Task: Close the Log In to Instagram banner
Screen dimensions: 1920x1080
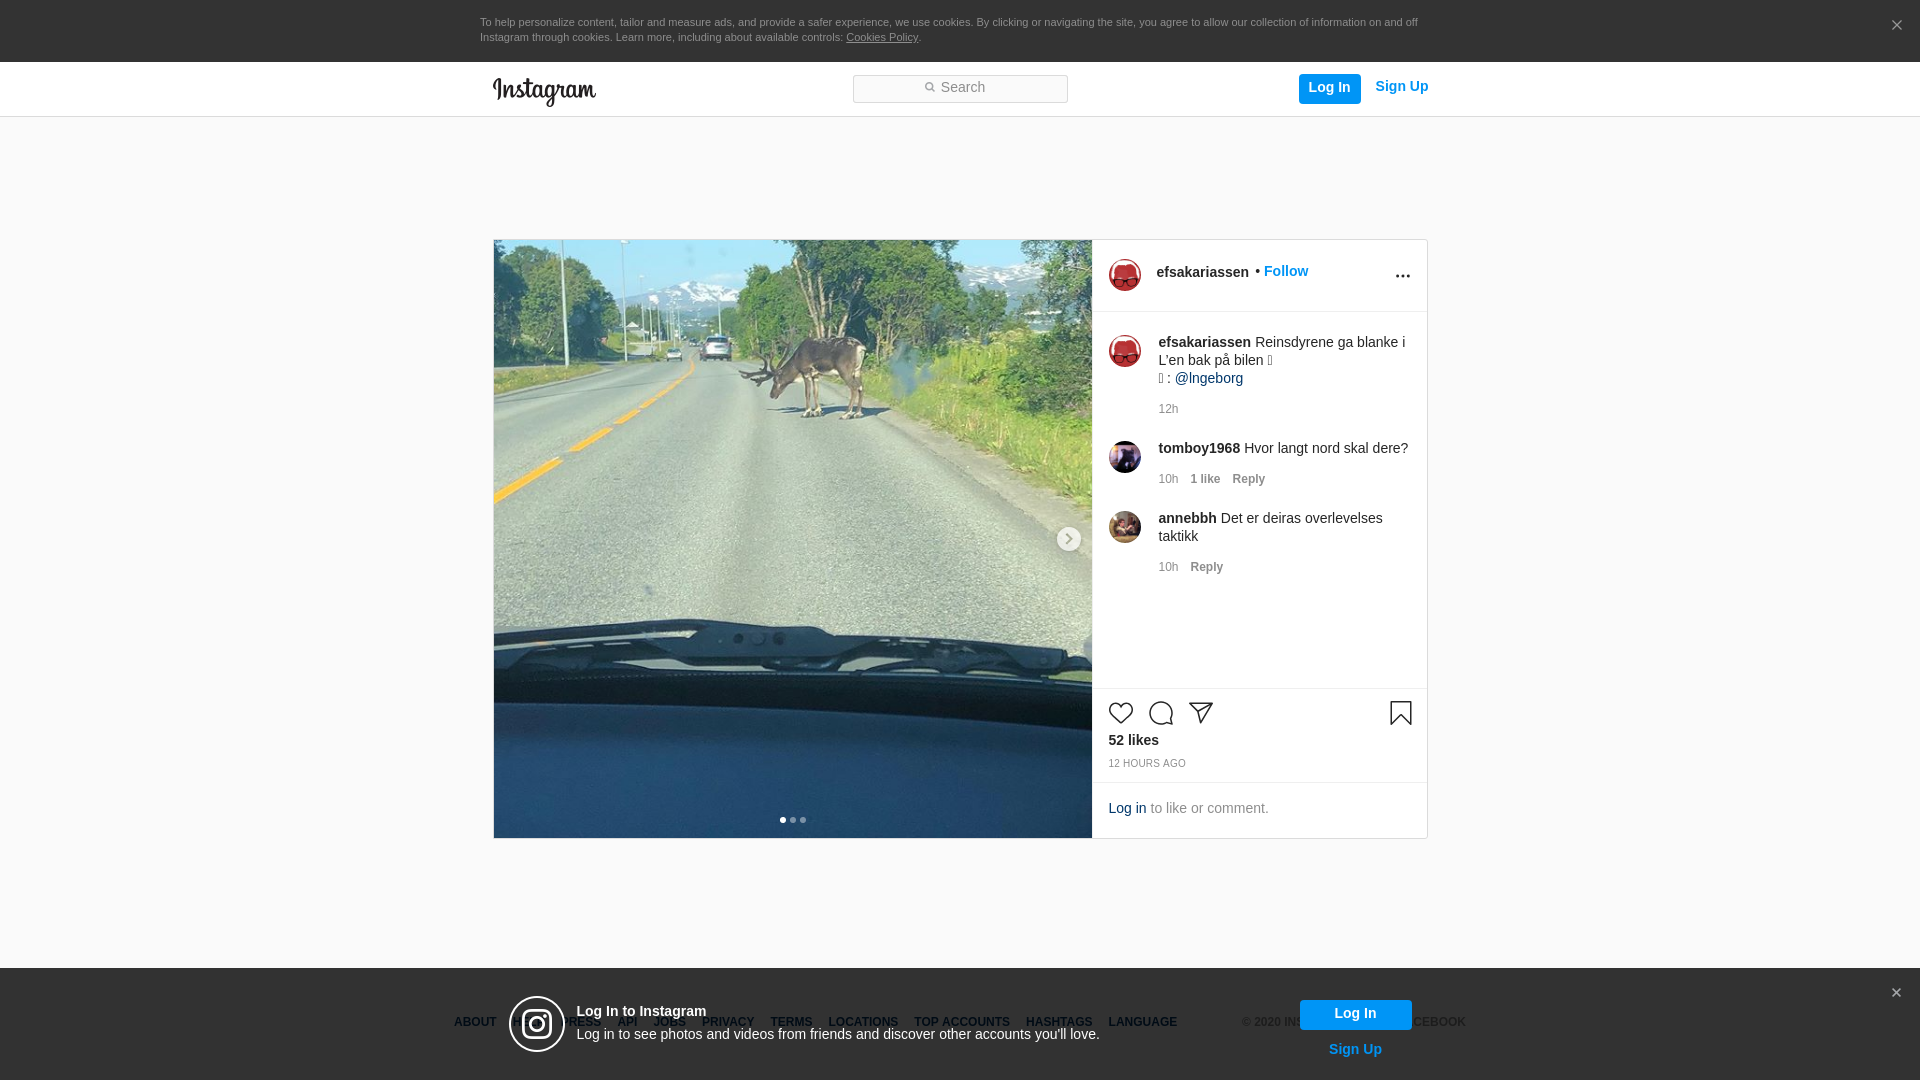Action: (x=1896, y=993)
